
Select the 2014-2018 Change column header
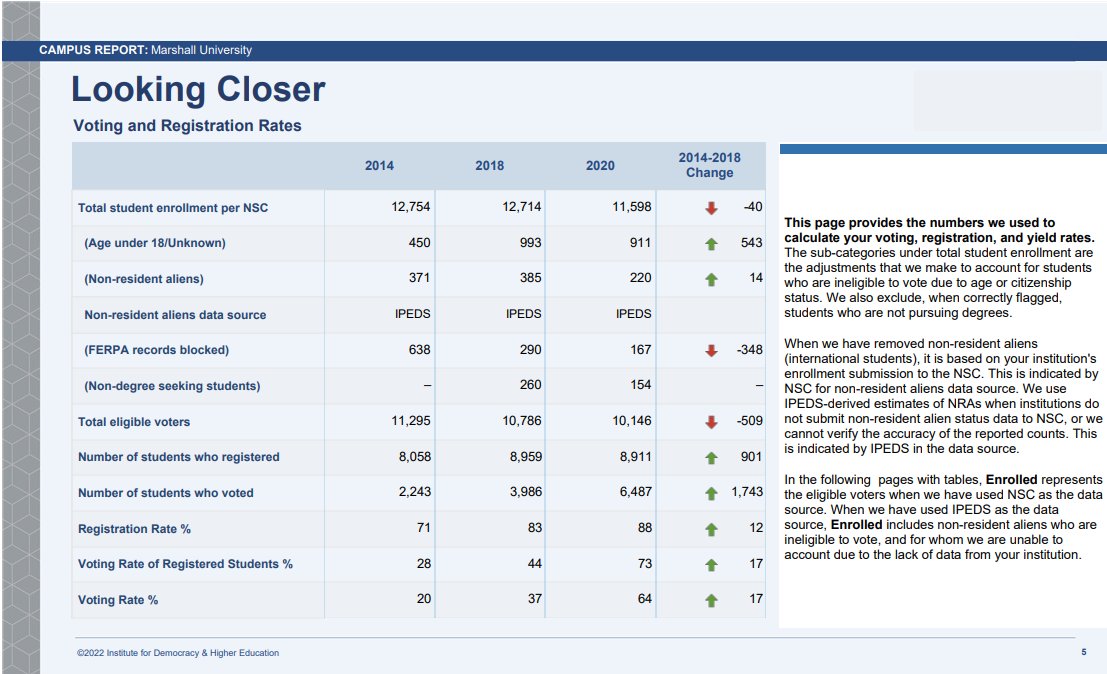pyautogui.click(x=710, y=165)
